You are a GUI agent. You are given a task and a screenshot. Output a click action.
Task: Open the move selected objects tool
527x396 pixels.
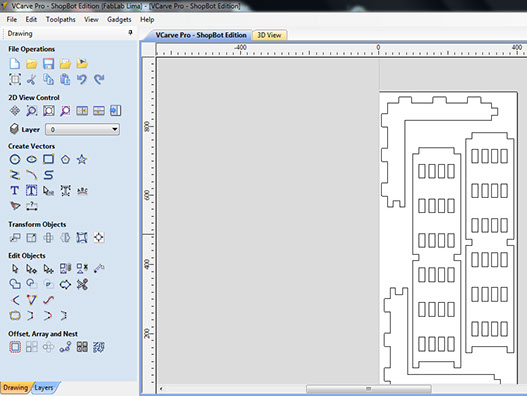(15, 238)
